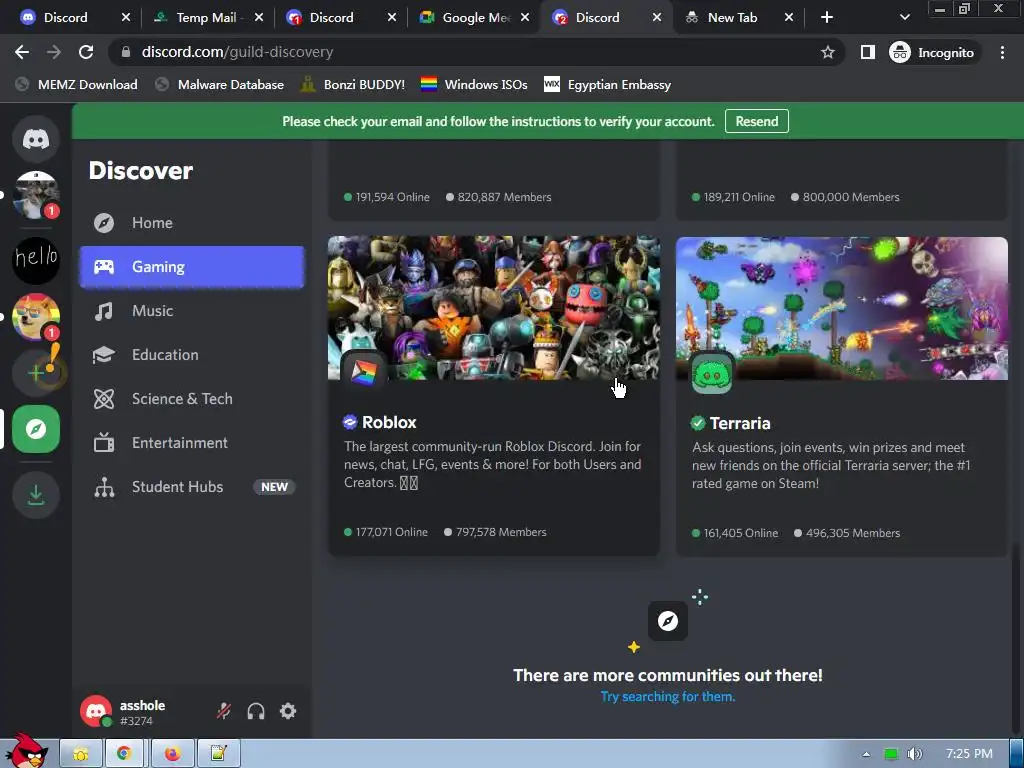
Task: Open MEMZ Download bookmark
Action: click(x=77, y=84)
